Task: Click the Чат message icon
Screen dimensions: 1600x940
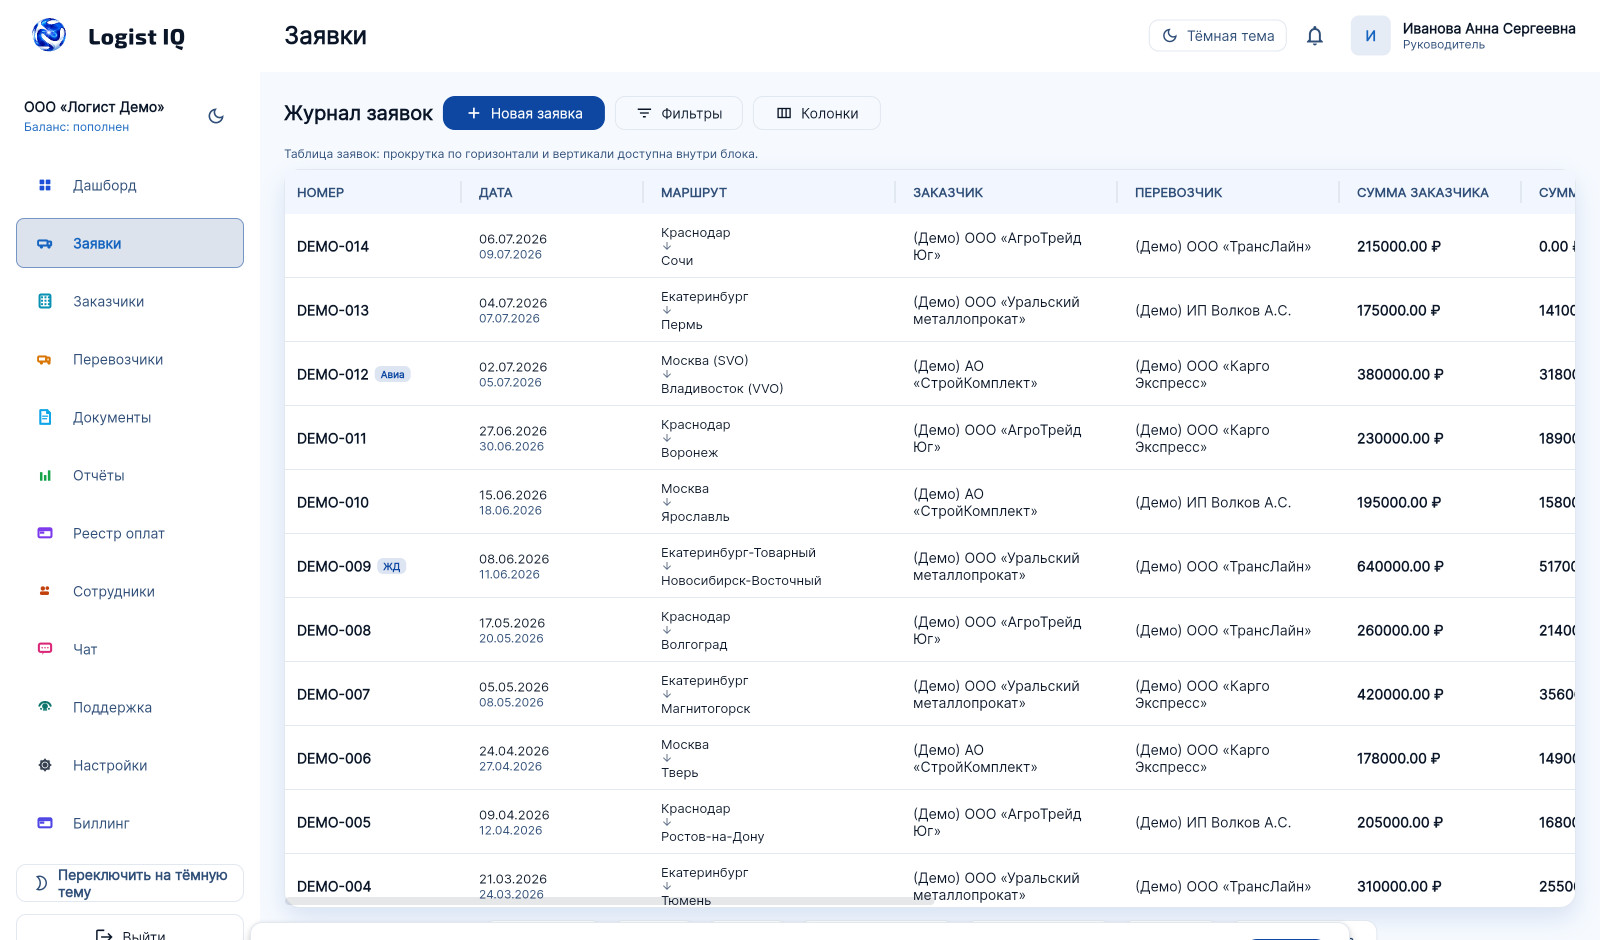Action: pos(45,649)
